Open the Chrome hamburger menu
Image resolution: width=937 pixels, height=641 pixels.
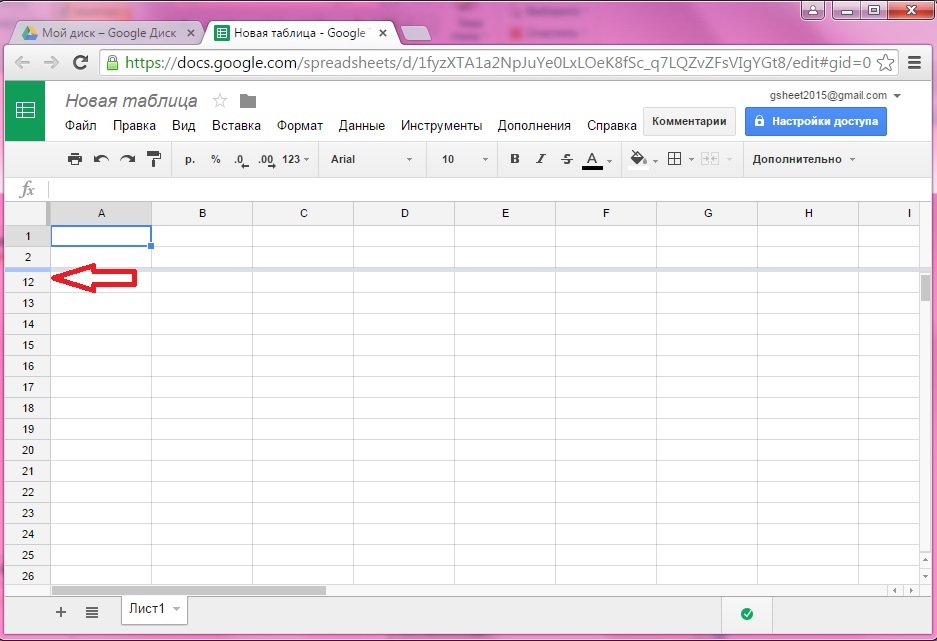point(914,62)
